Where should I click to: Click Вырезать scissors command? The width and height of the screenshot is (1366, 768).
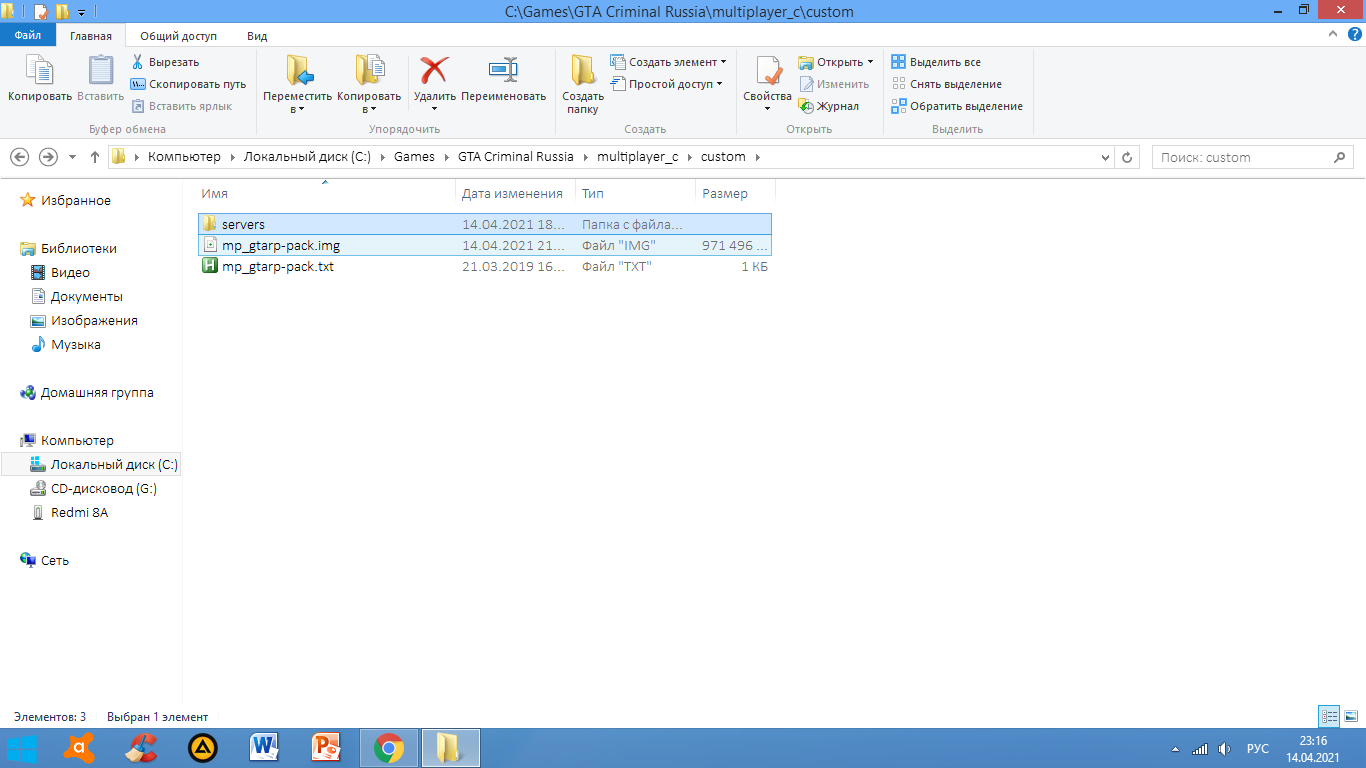click(x=165, y=62)
